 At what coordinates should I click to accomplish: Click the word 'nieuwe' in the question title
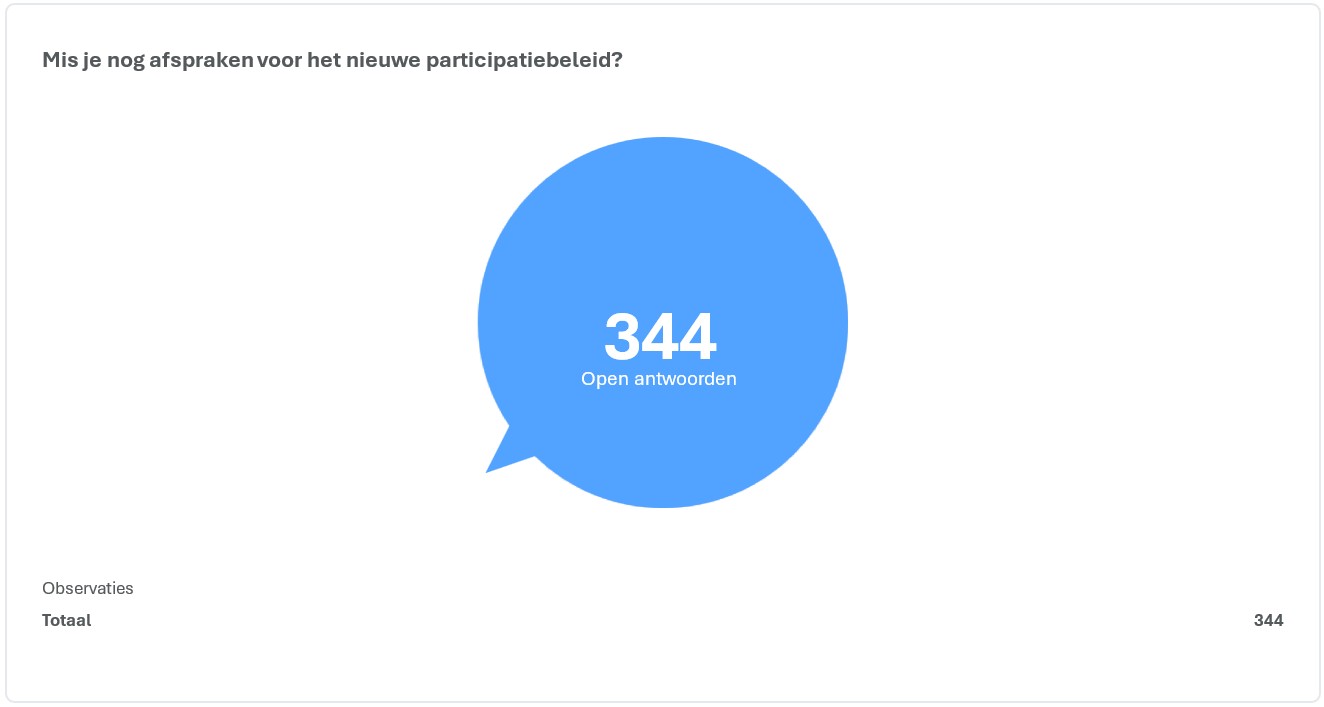click(x=386, y=60)
